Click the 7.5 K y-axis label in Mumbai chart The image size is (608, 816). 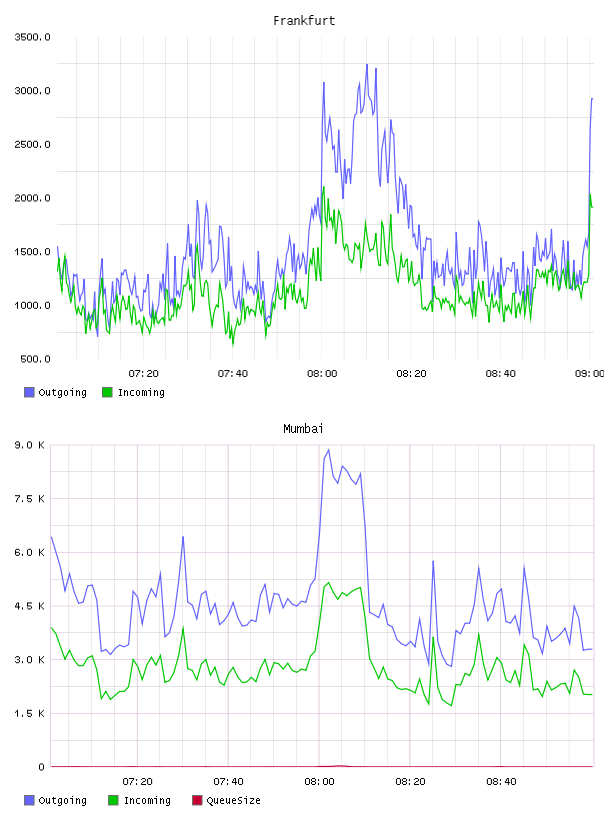29,499
